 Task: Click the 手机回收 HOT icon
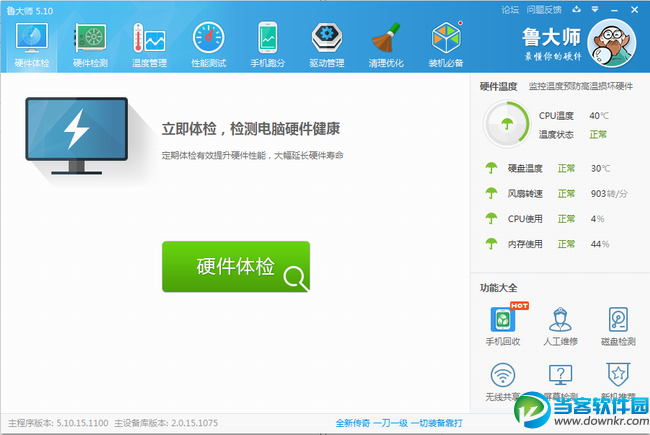(503, 320)
